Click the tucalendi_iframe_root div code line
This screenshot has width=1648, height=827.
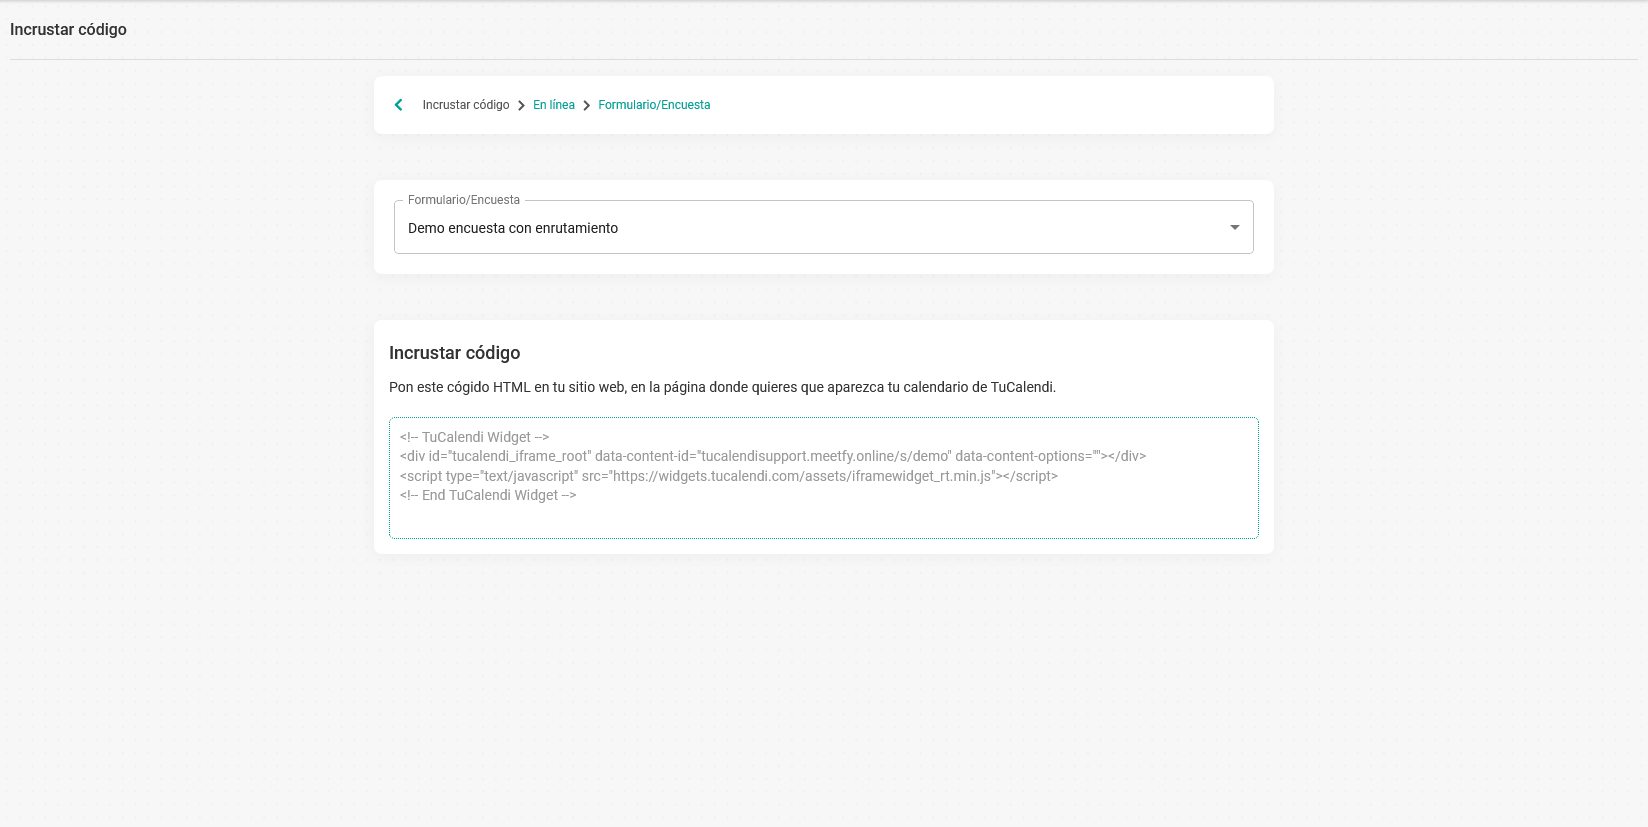(773, 456)
